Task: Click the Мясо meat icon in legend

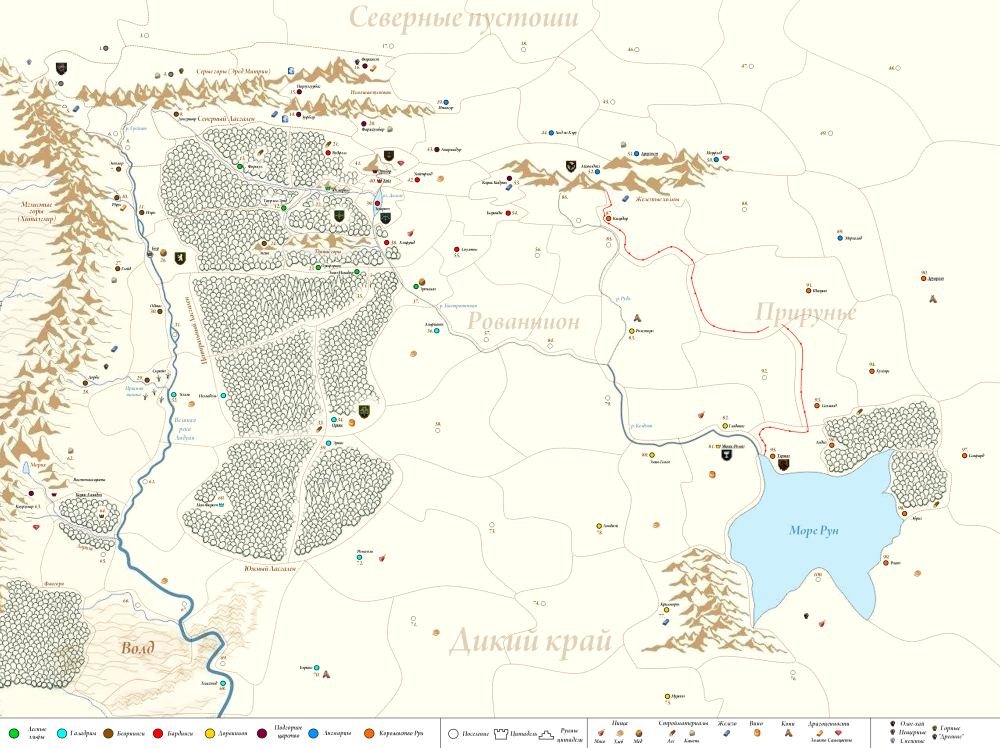Action: click(601, 733)
